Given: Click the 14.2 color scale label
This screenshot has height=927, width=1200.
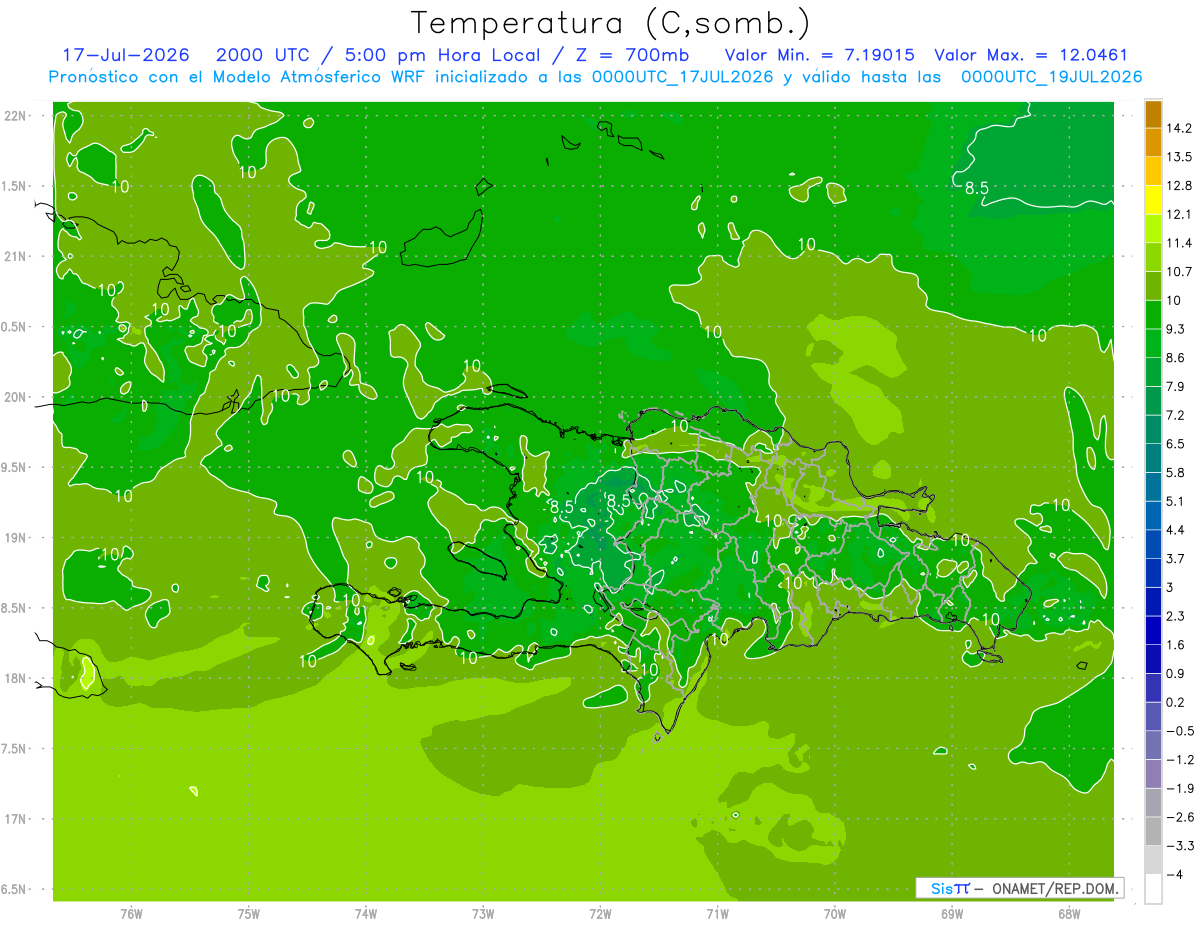Looking at the screenshot, I should 1180,128.
